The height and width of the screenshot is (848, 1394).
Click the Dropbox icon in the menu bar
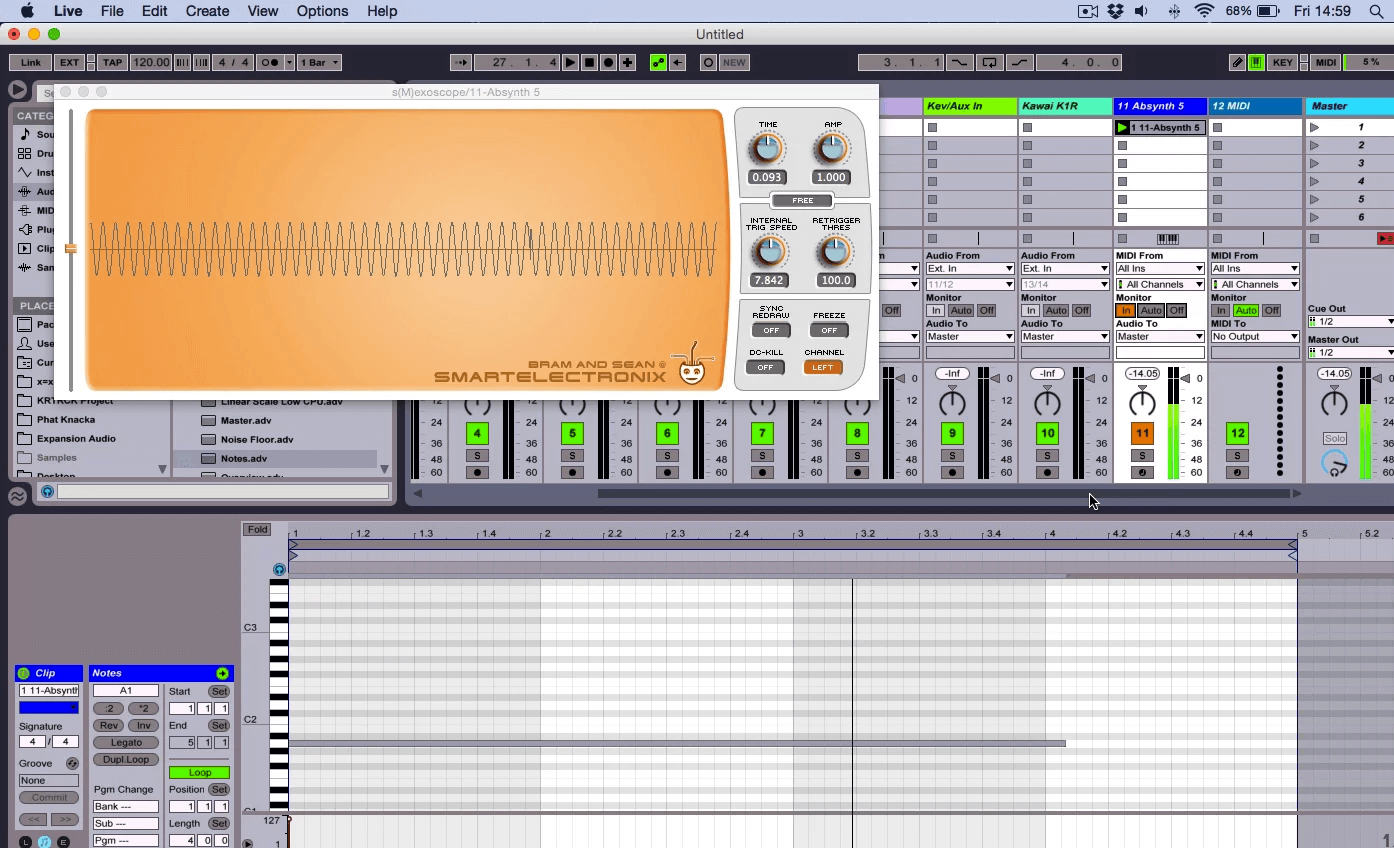[x=1115, y=11]
